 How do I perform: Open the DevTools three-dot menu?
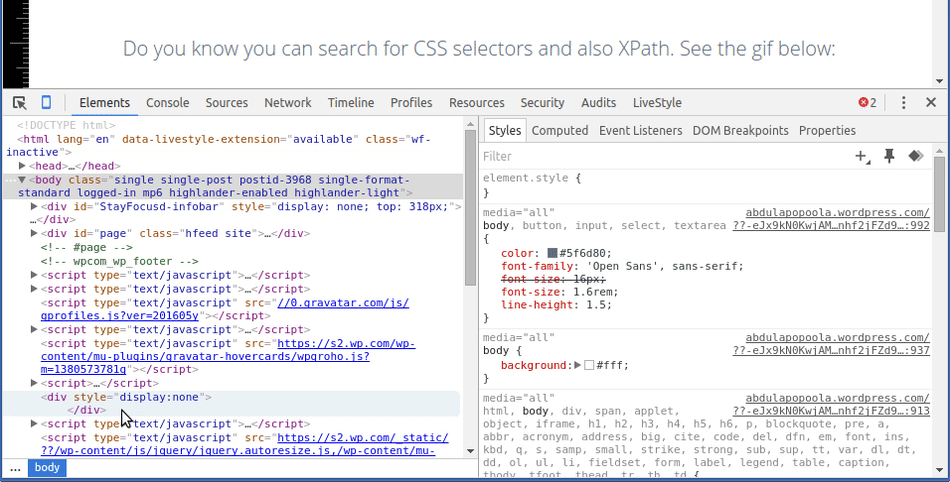point(904,103)
